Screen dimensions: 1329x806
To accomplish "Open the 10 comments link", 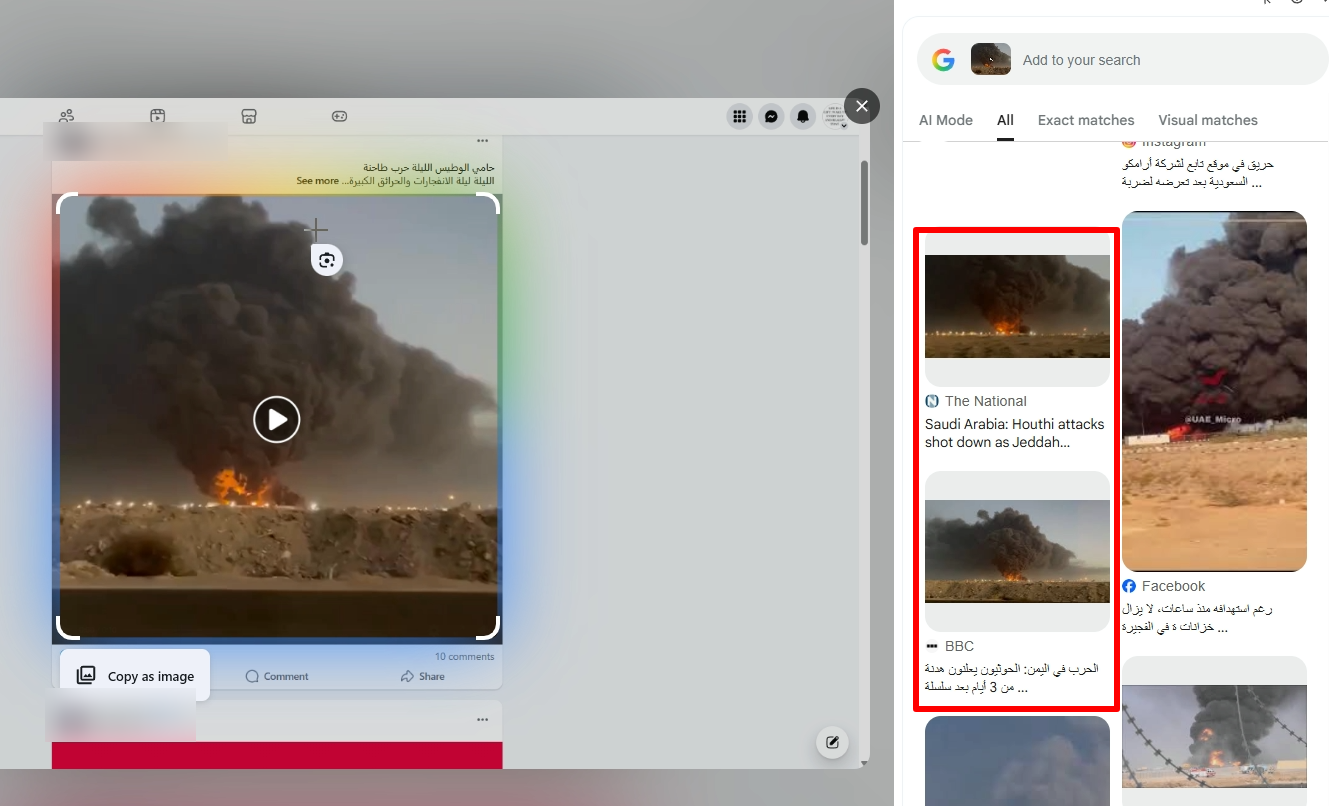I will tap(464, 657).
